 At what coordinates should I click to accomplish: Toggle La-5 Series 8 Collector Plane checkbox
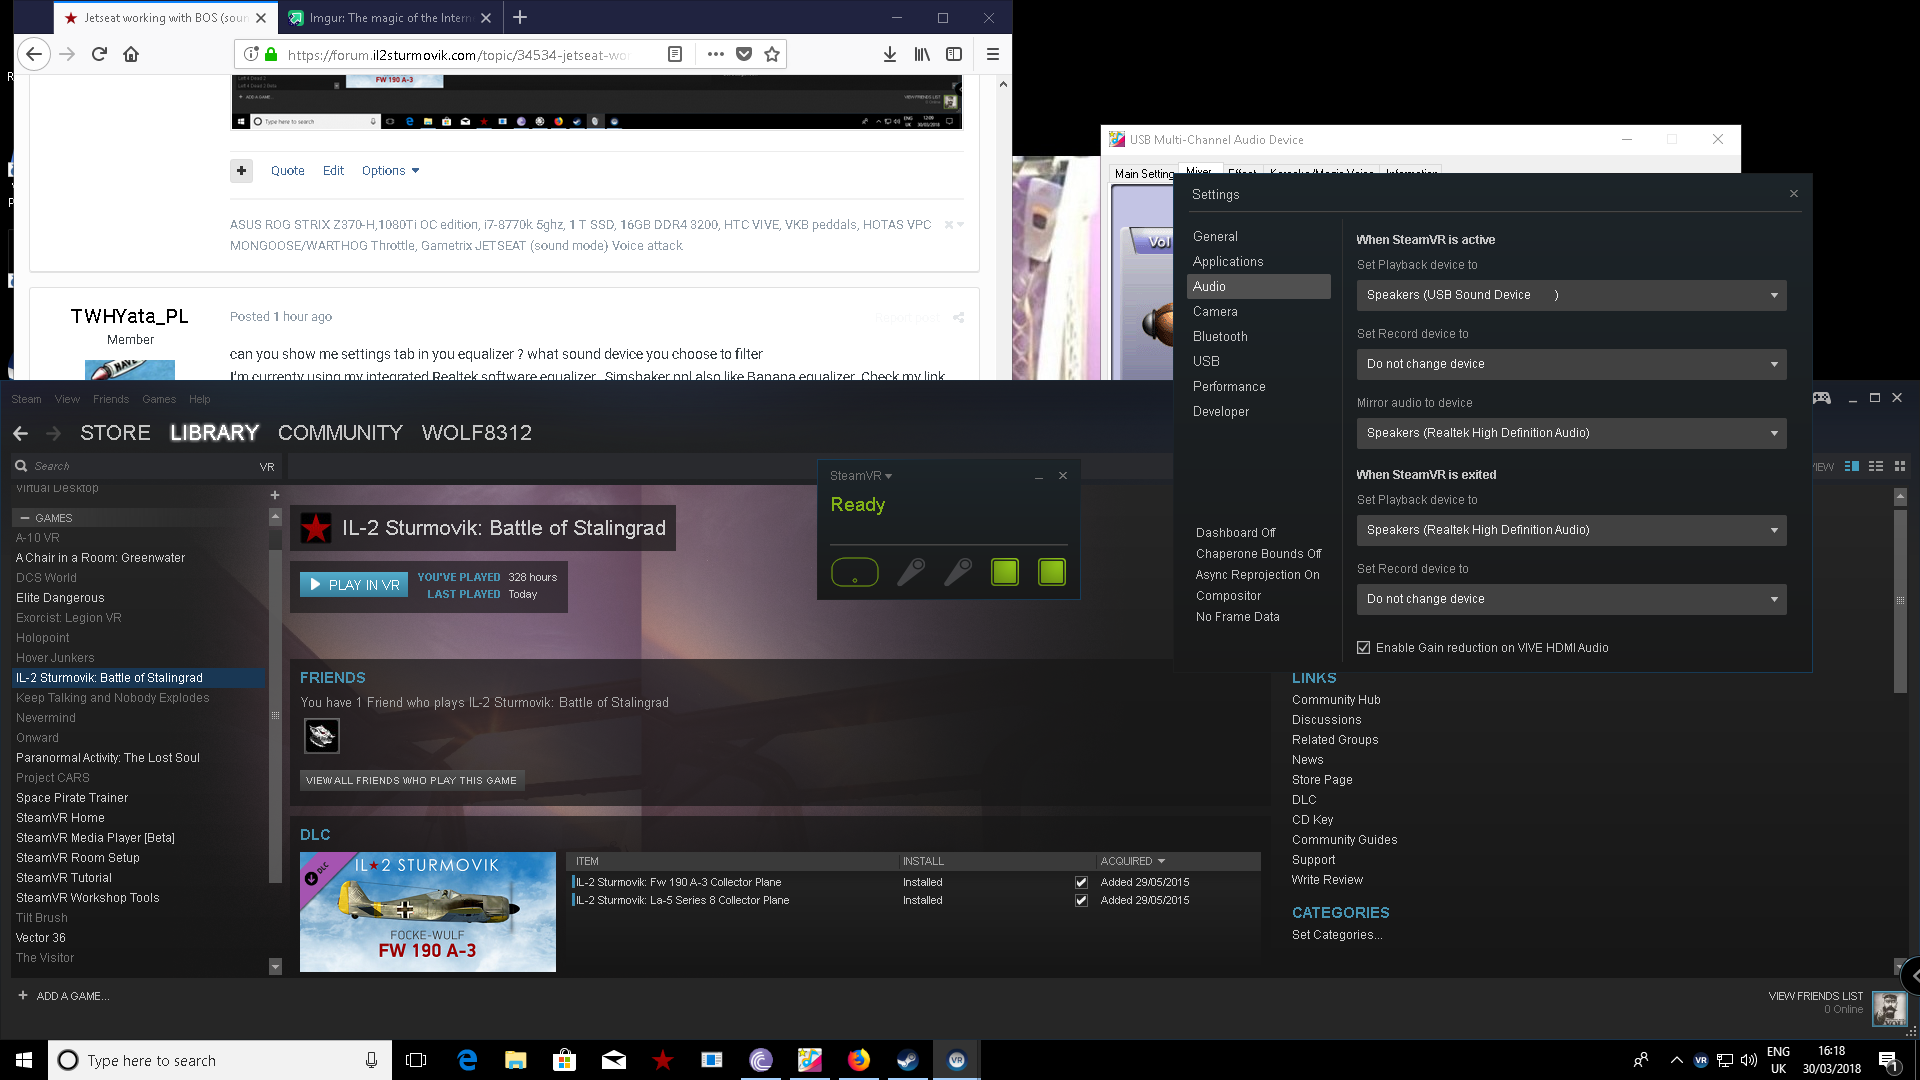coord(1081,900)
